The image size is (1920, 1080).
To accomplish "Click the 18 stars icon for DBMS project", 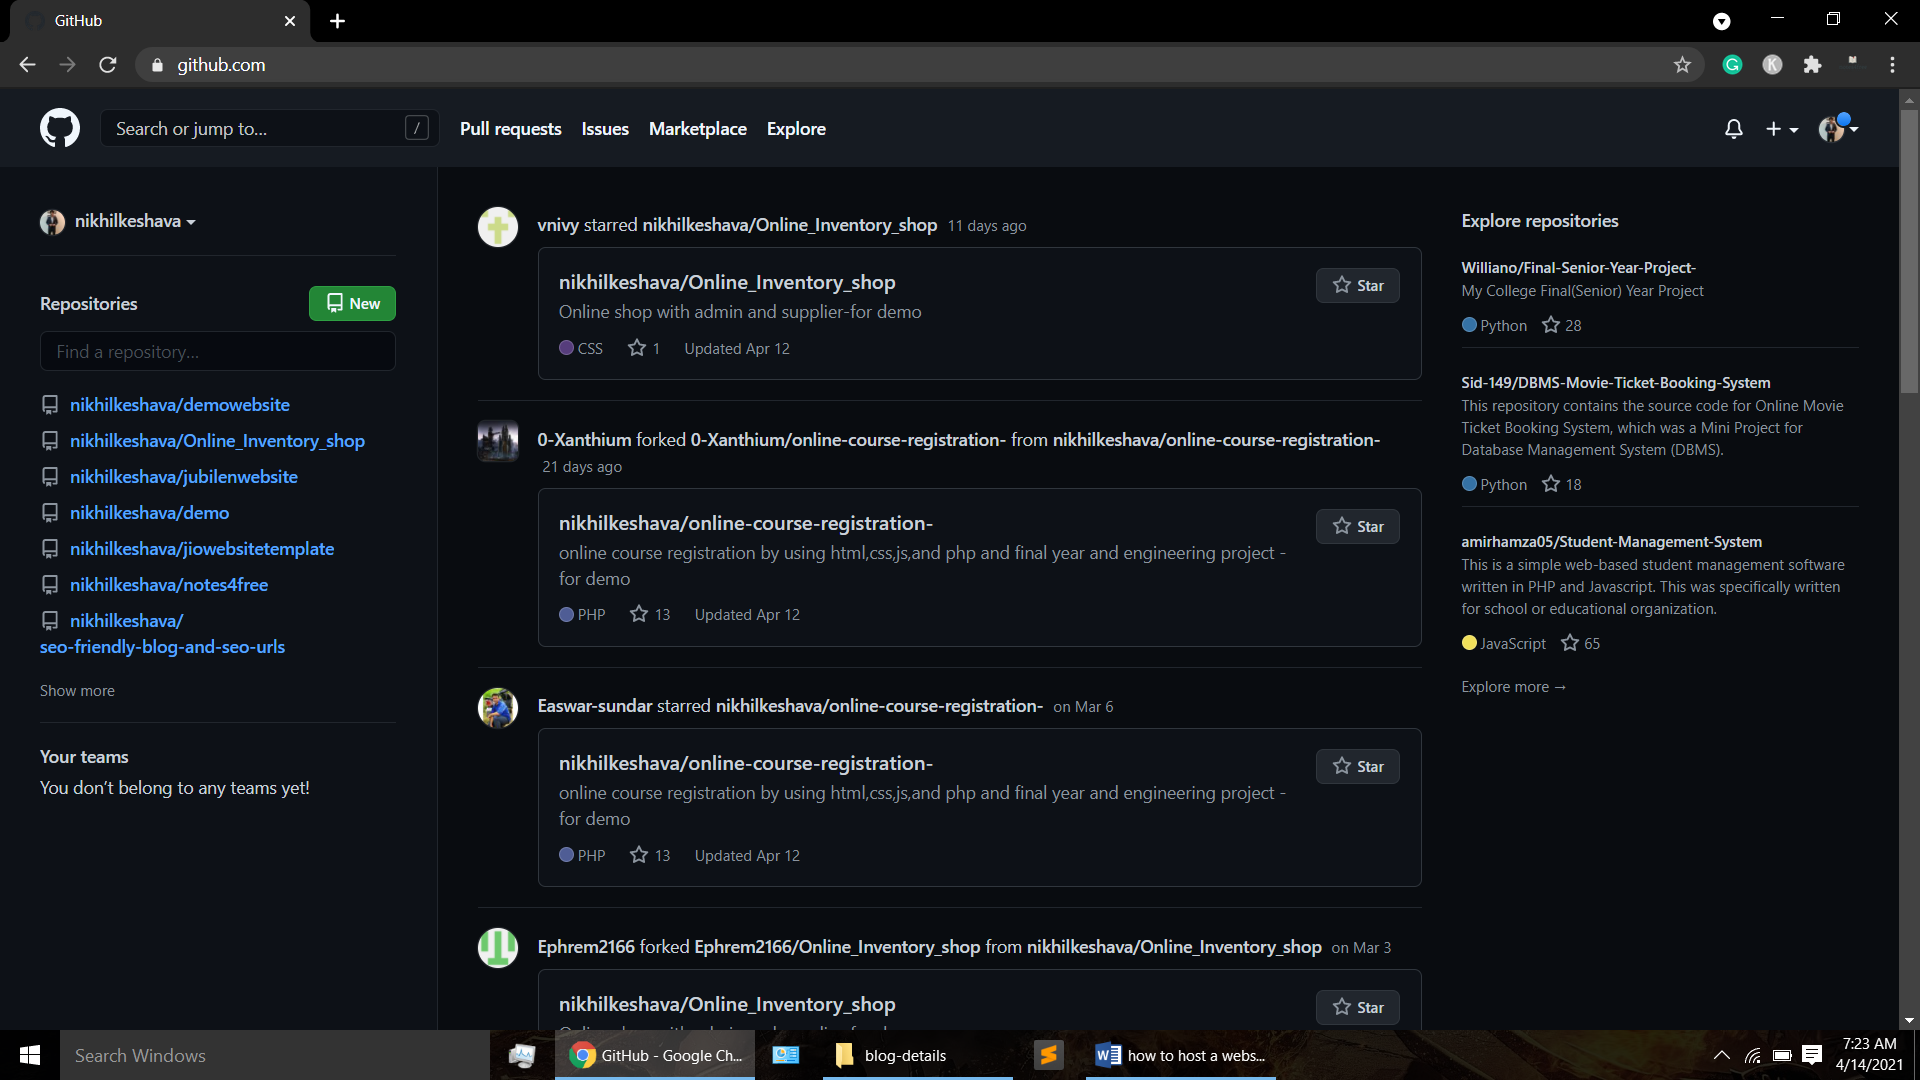I will pos(1551,484).
